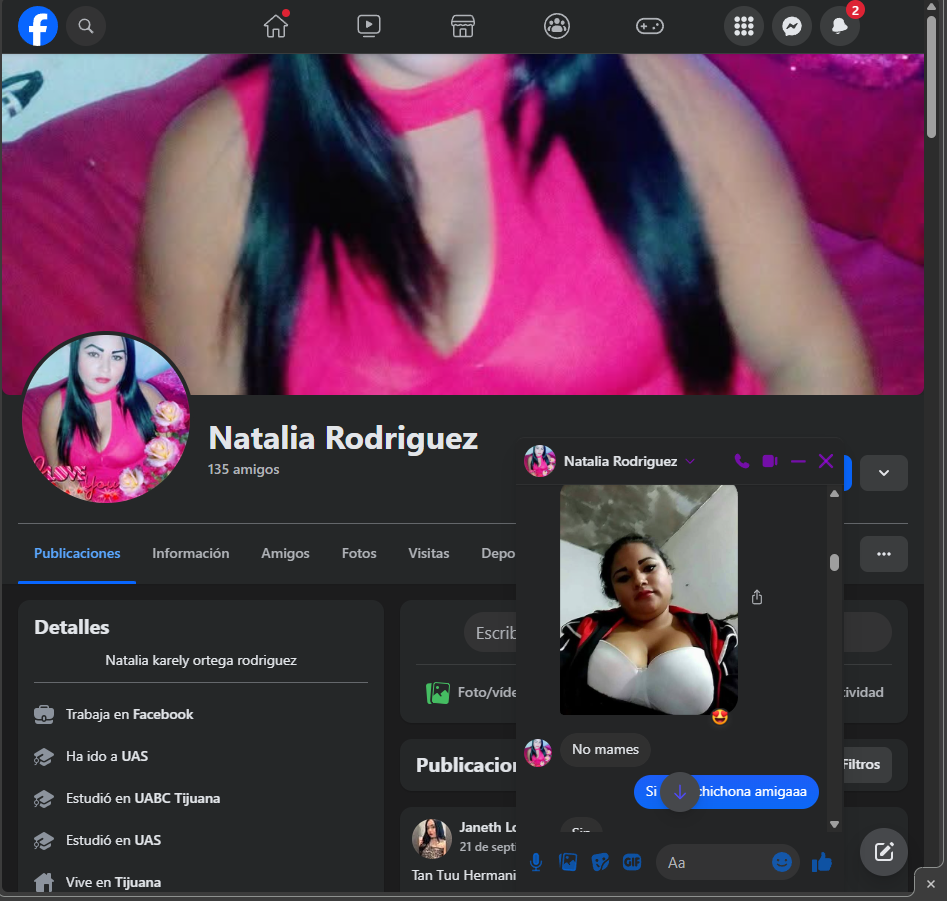Open the three-dots overflow menu on the profile
The image size is (947, 901).
(x=884, y=552)
